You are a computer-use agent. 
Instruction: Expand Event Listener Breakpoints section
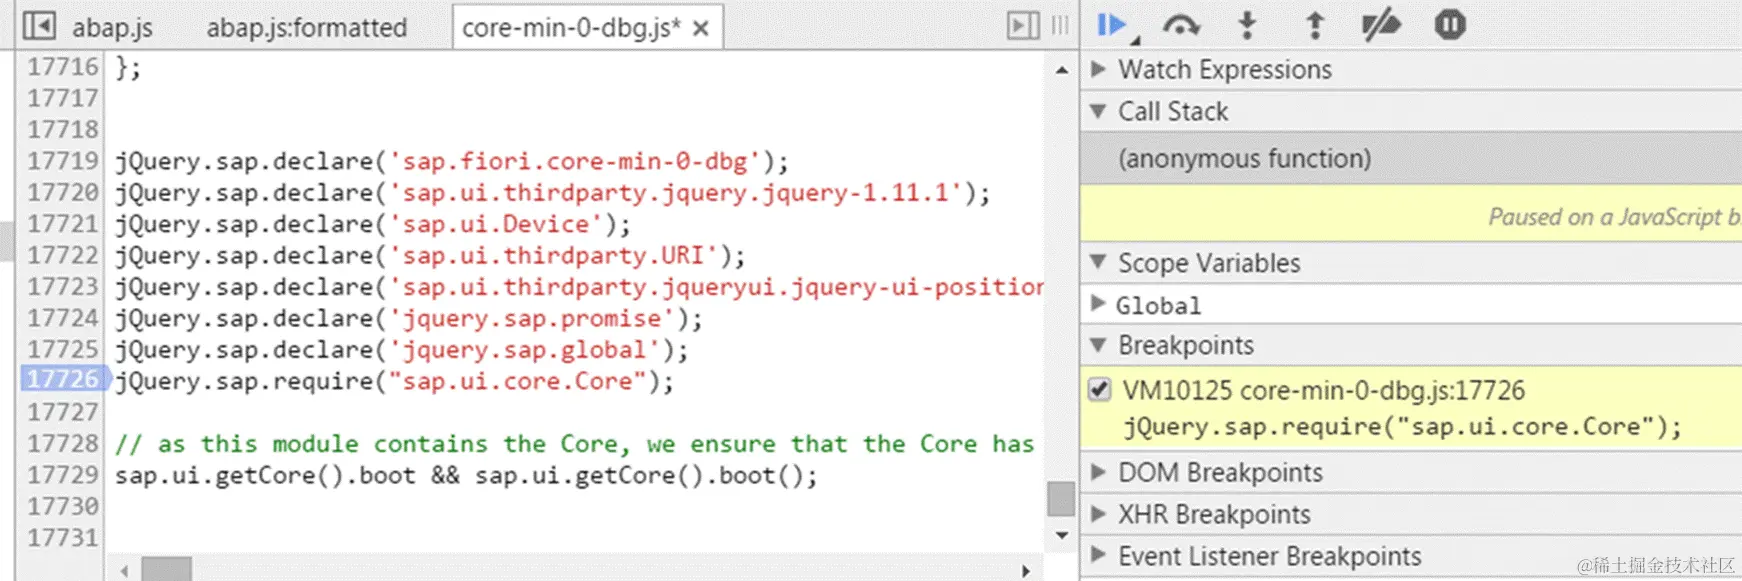click(1098, 556)
